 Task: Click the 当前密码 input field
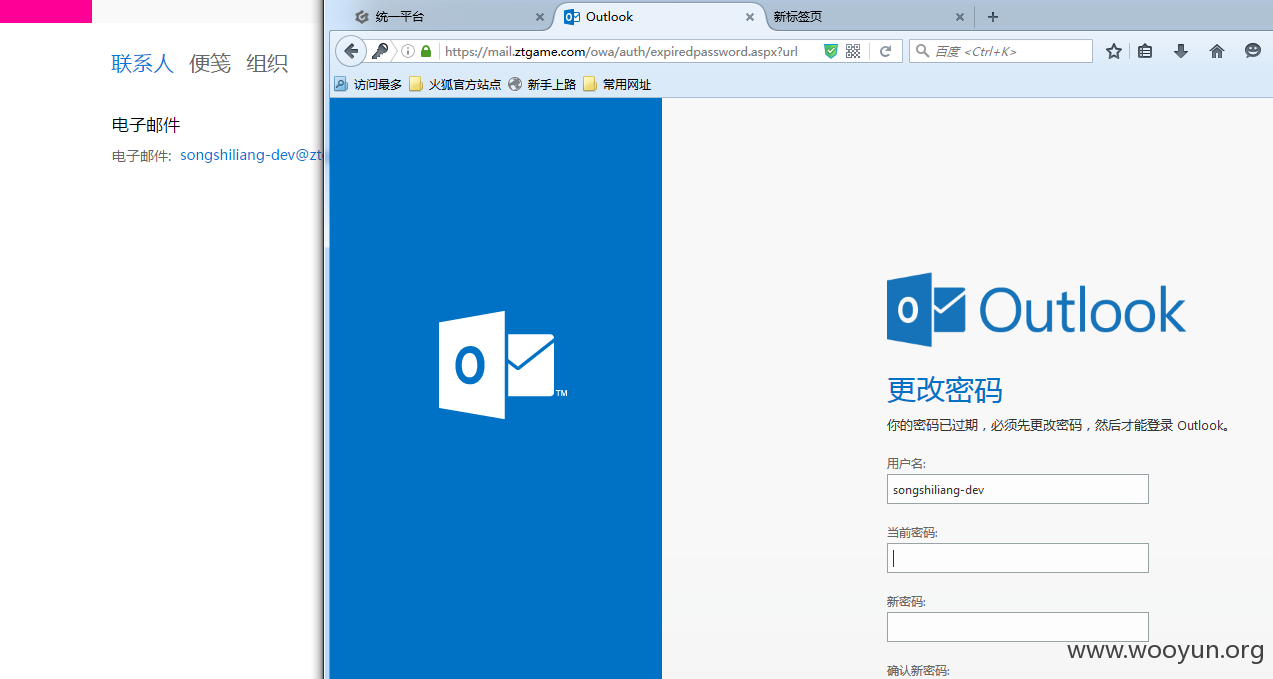coord(1017,558)
